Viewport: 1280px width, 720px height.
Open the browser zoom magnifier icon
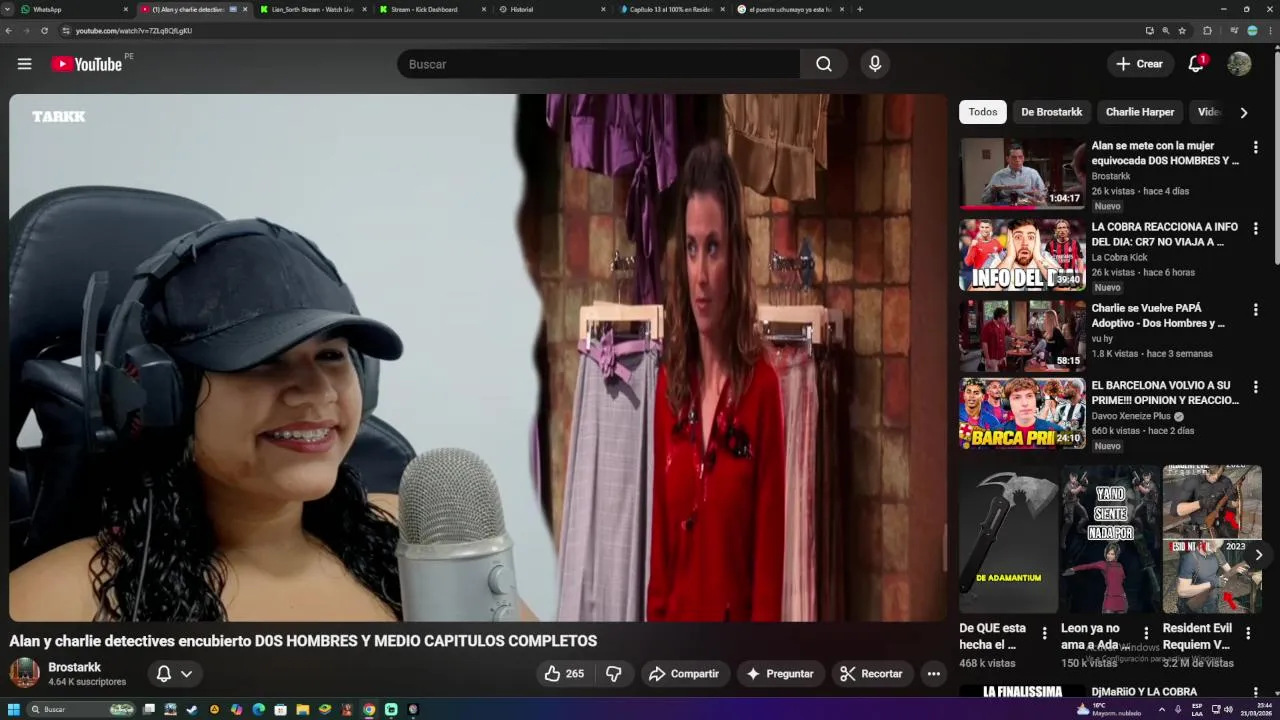[x=1165, y=31]
